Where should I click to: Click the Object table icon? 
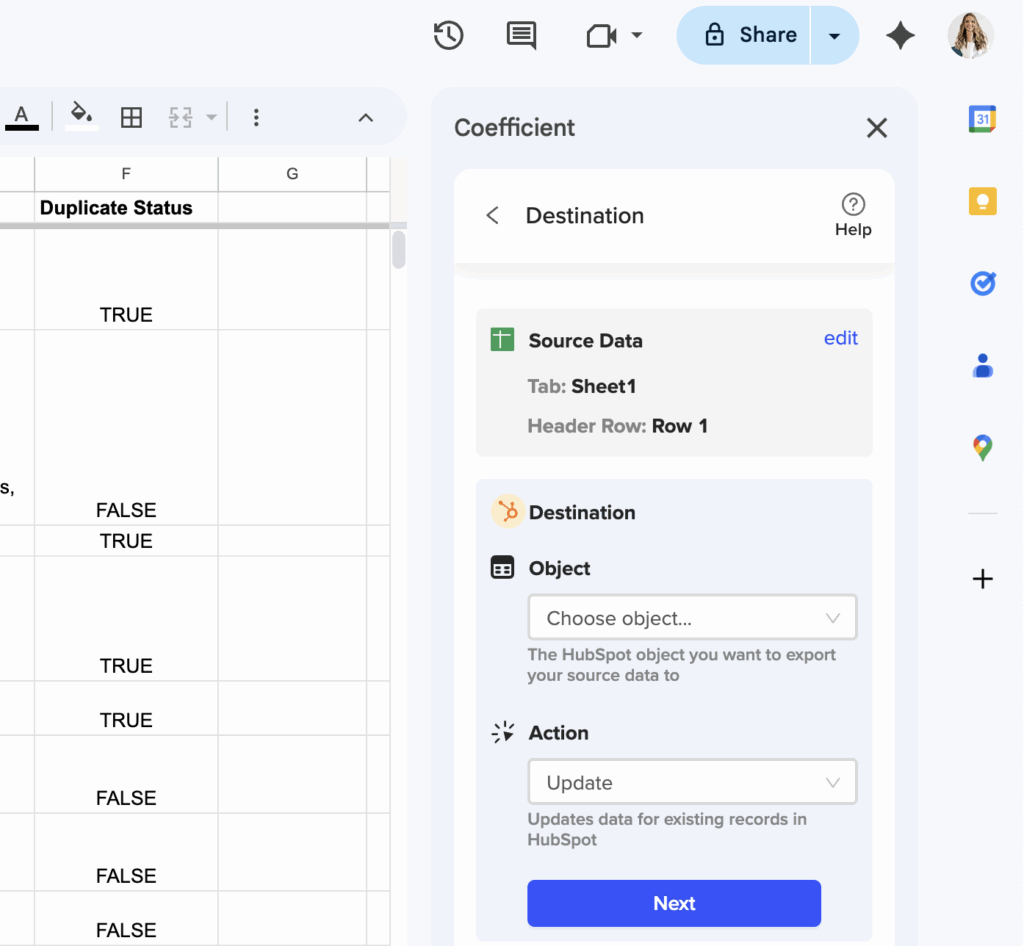pyautogui.click(x=502, y=567)
